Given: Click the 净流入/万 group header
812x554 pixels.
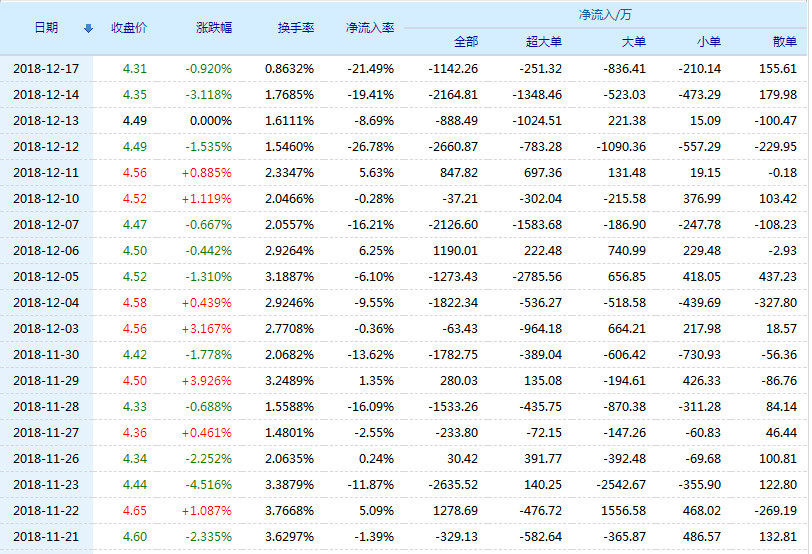Looking at the screenshot, I should tap(605, 14).
